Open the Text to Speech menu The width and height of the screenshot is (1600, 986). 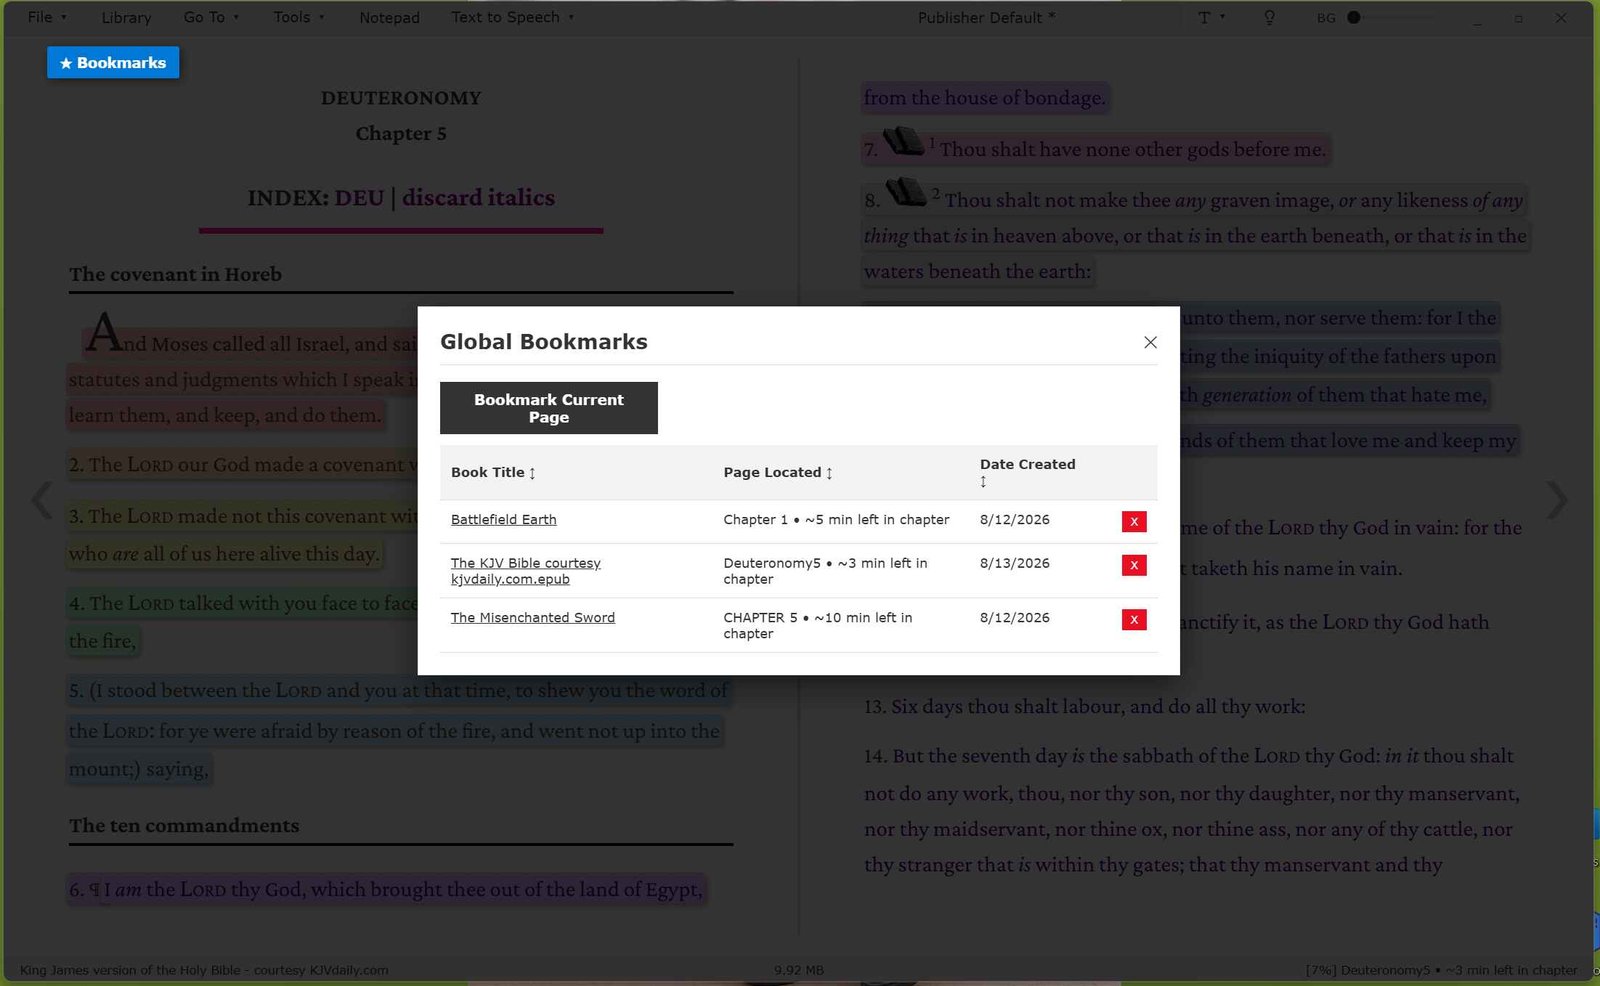(512, 17)
